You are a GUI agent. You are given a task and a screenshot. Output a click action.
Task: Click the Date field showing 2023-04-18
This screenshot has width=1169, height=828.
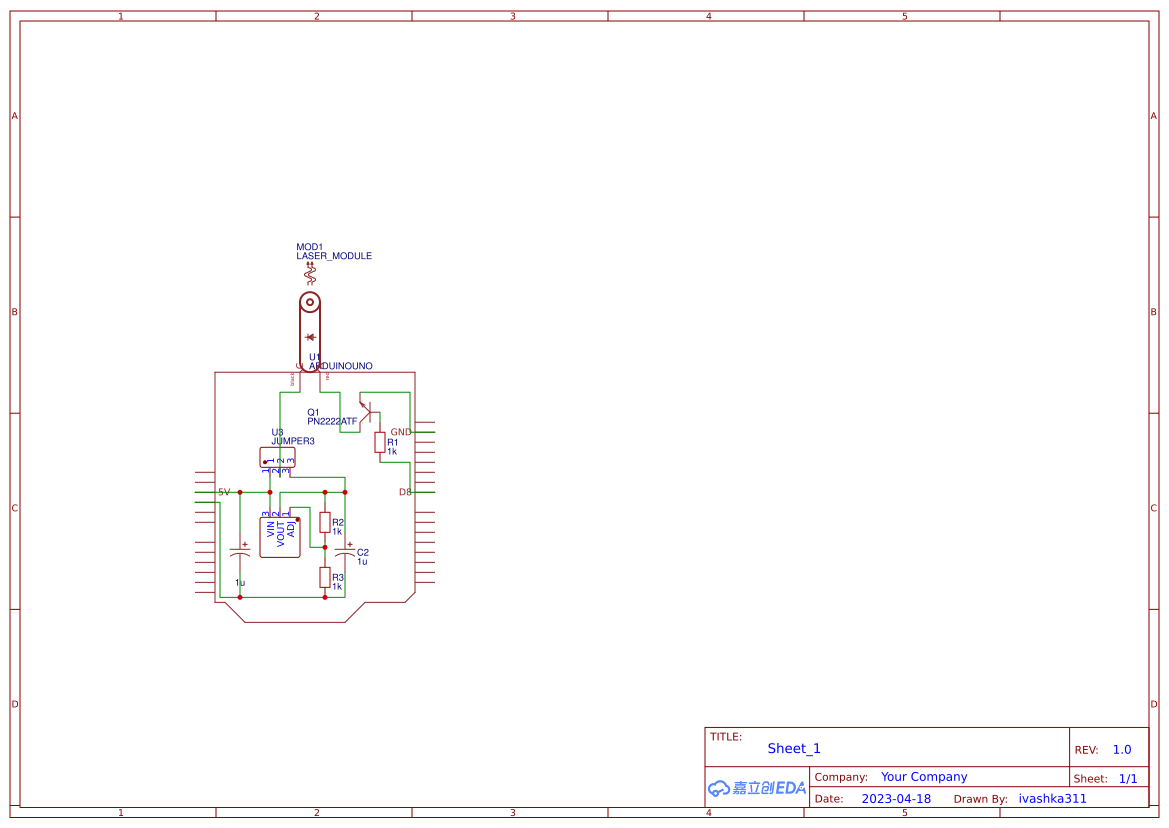896,798
